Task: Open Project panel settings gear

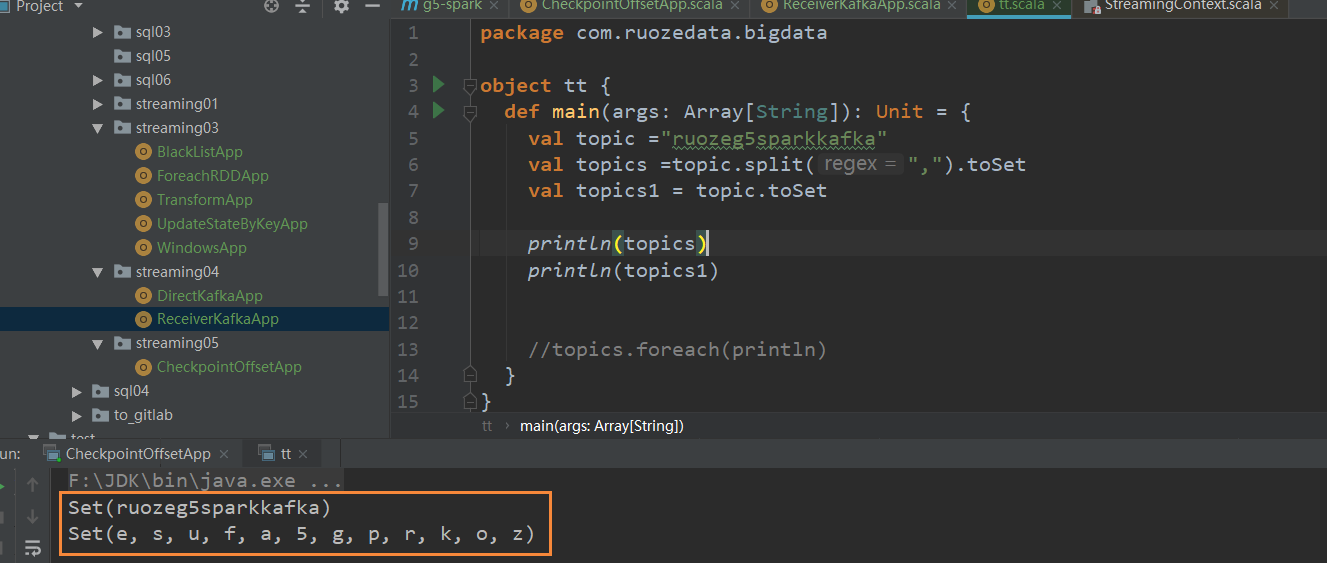Action: click(x=341, y=6)
